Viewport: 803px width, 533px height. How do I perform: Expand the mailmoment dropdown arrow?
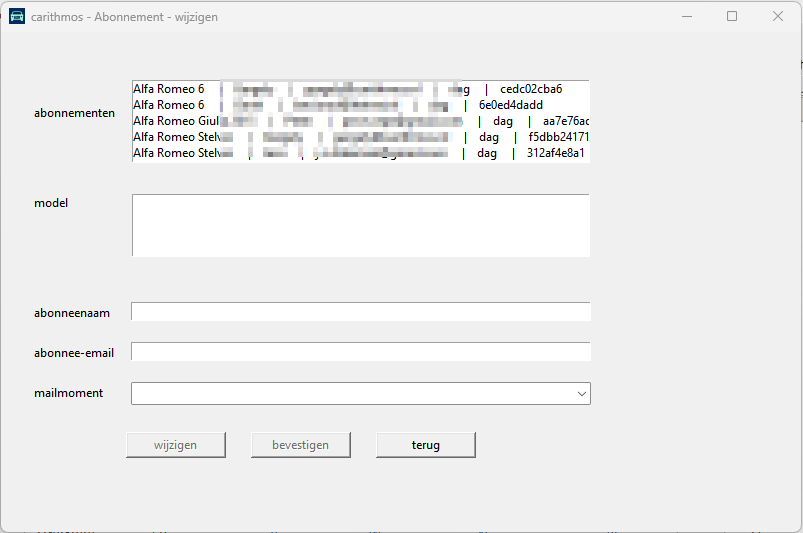(x=581, y=394)
